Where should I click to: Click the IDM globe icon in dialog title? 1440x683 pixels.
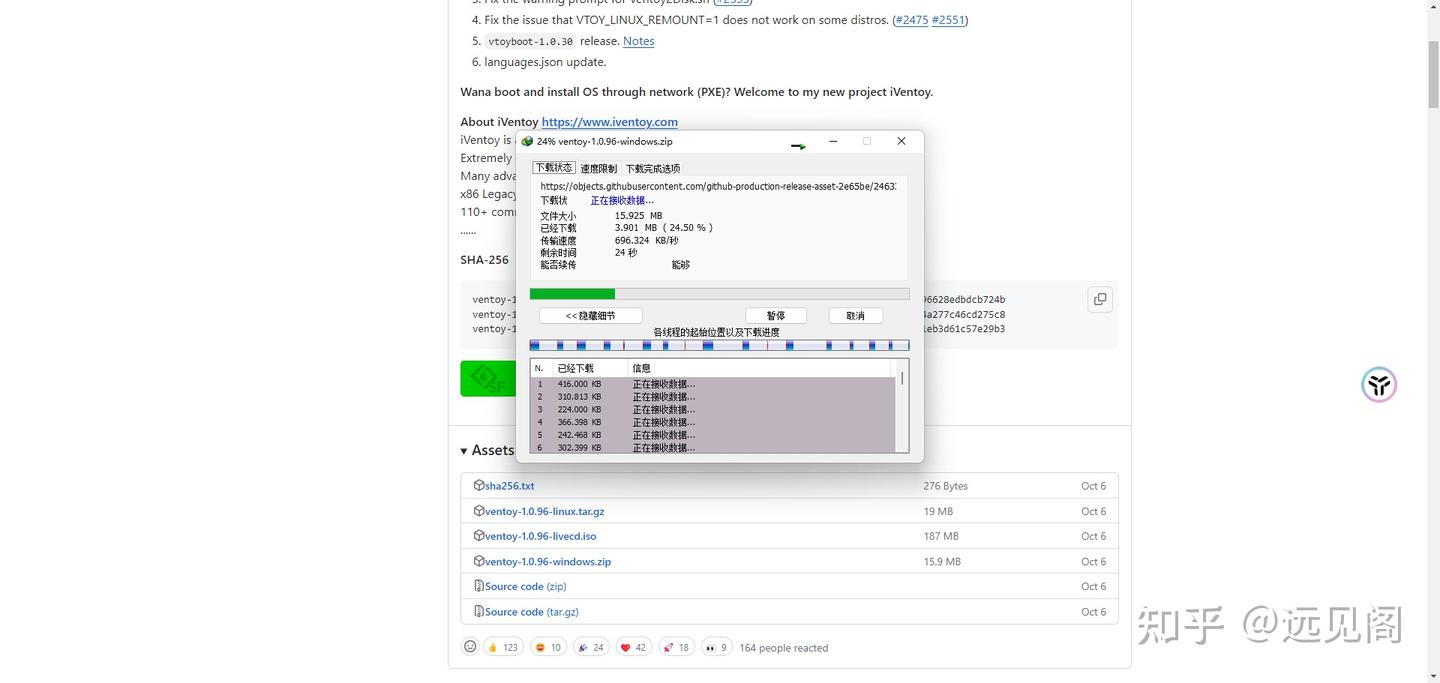(x=528, y=142)
